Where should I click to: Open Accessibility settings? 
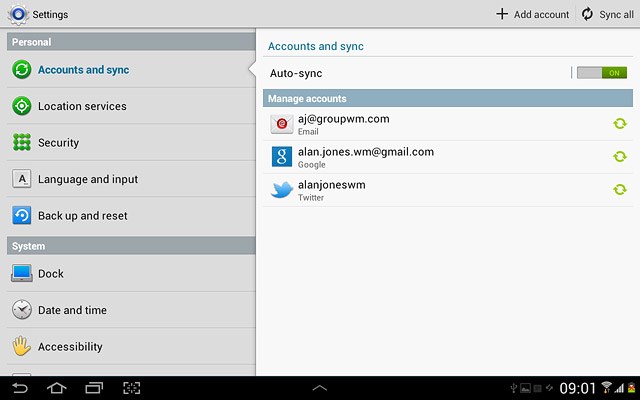pyautogui.click(x=131, y=346)
